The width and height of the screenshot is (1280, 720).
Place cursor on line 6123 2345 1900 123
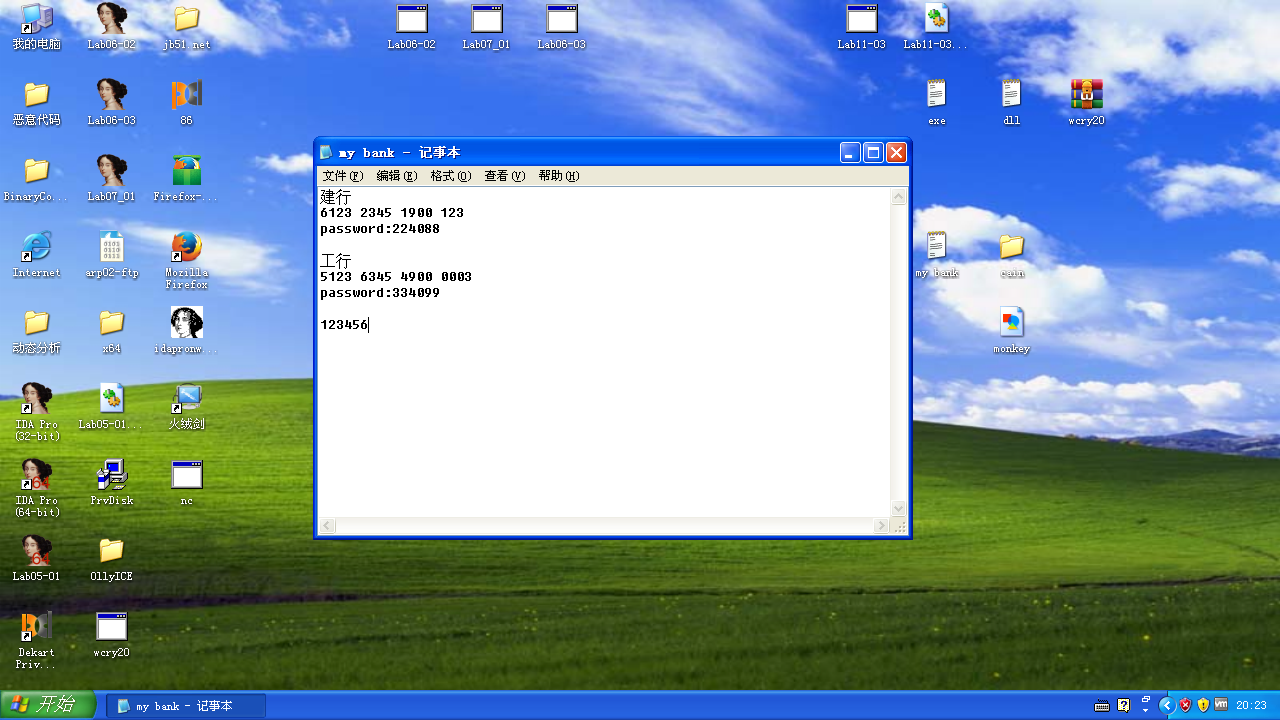(x=392, y=213)
